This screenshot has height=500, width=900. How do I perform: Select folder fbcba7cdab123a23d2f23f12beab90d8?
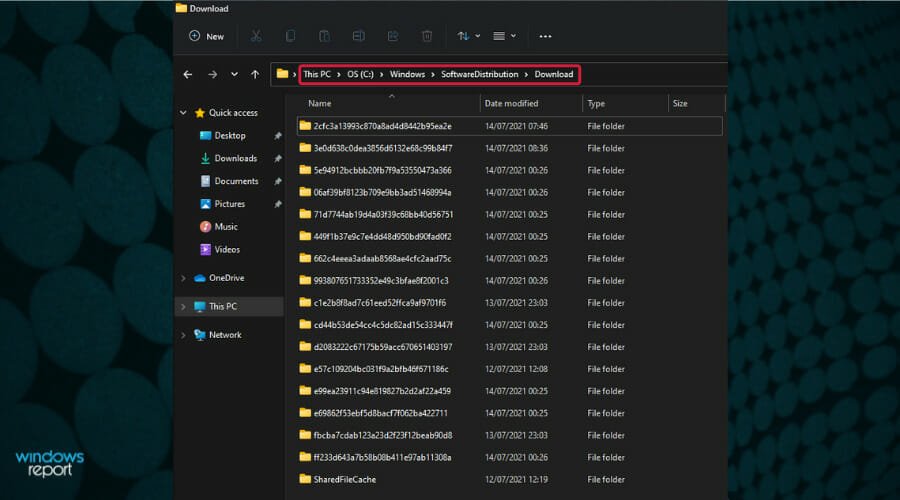tap(383, 436)
